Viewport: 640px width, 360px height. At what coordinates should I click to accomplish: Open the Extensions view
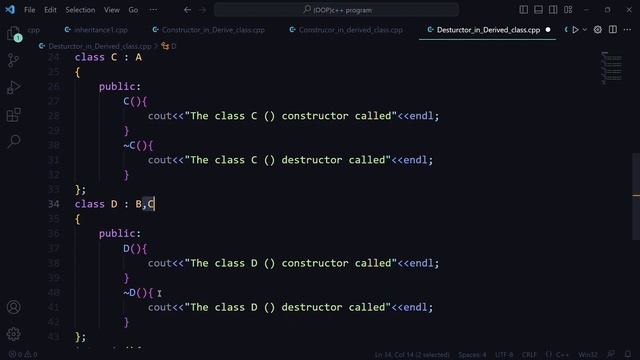13,115
